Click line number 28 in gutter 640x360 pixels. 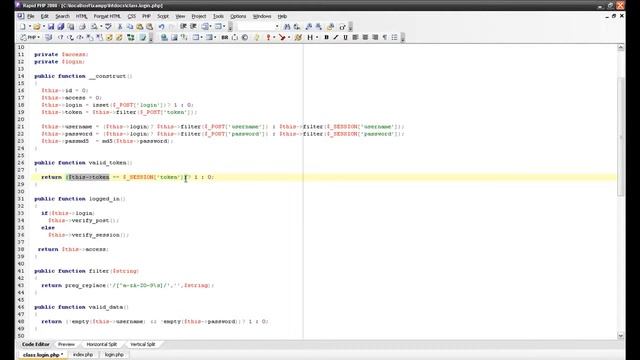click(21, 177)
